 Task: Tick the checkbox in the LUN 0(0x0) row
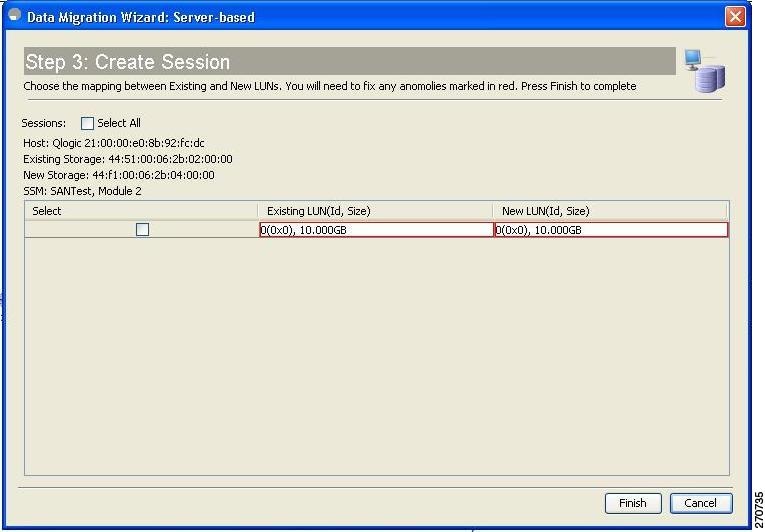pos(142,229)
